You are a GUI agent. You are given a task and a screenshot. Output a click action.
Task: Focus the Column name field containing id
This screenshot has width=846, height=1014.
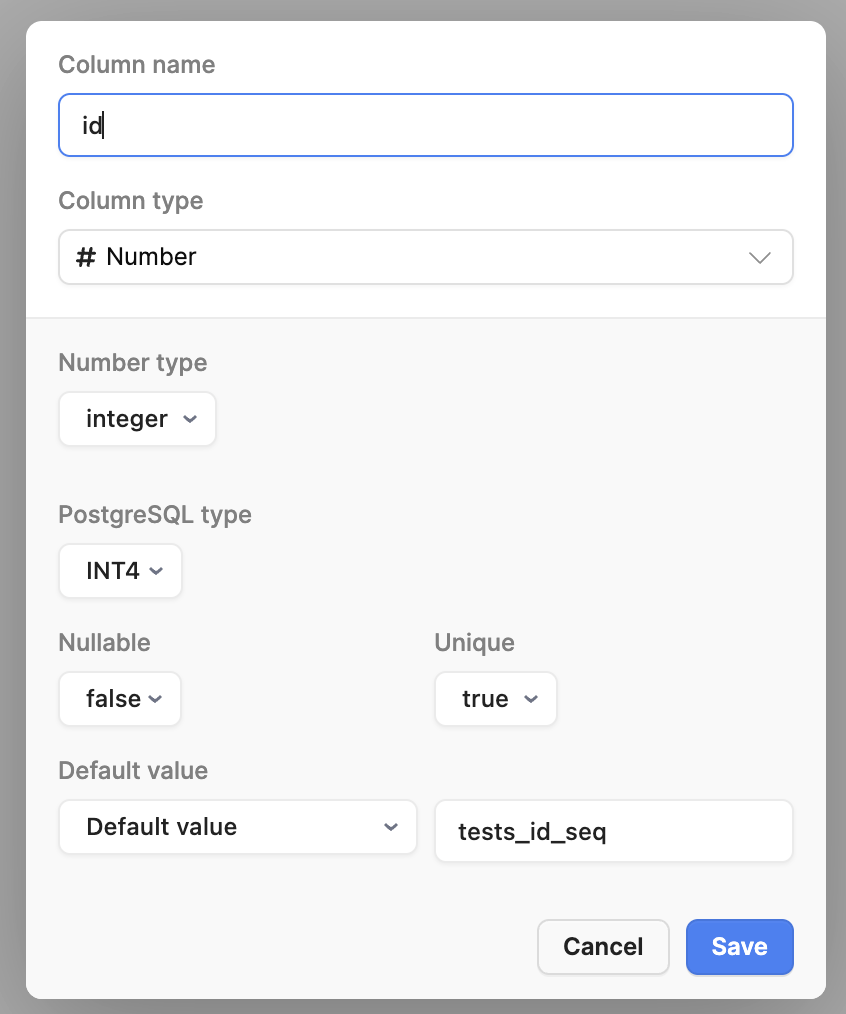click(x=426, y=125)
